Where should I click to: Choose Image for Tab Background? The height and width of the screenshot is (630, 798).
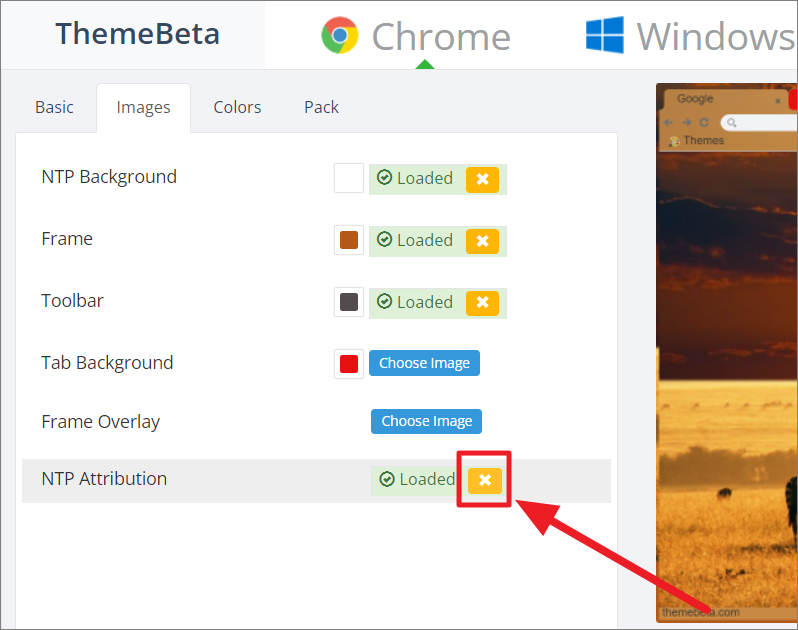click(x=424, y=363)
